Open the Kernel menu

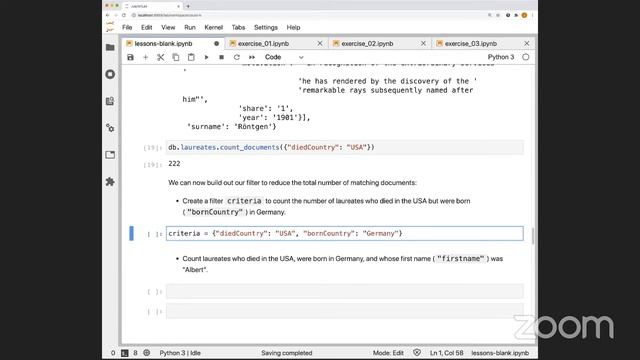(213, 27)
